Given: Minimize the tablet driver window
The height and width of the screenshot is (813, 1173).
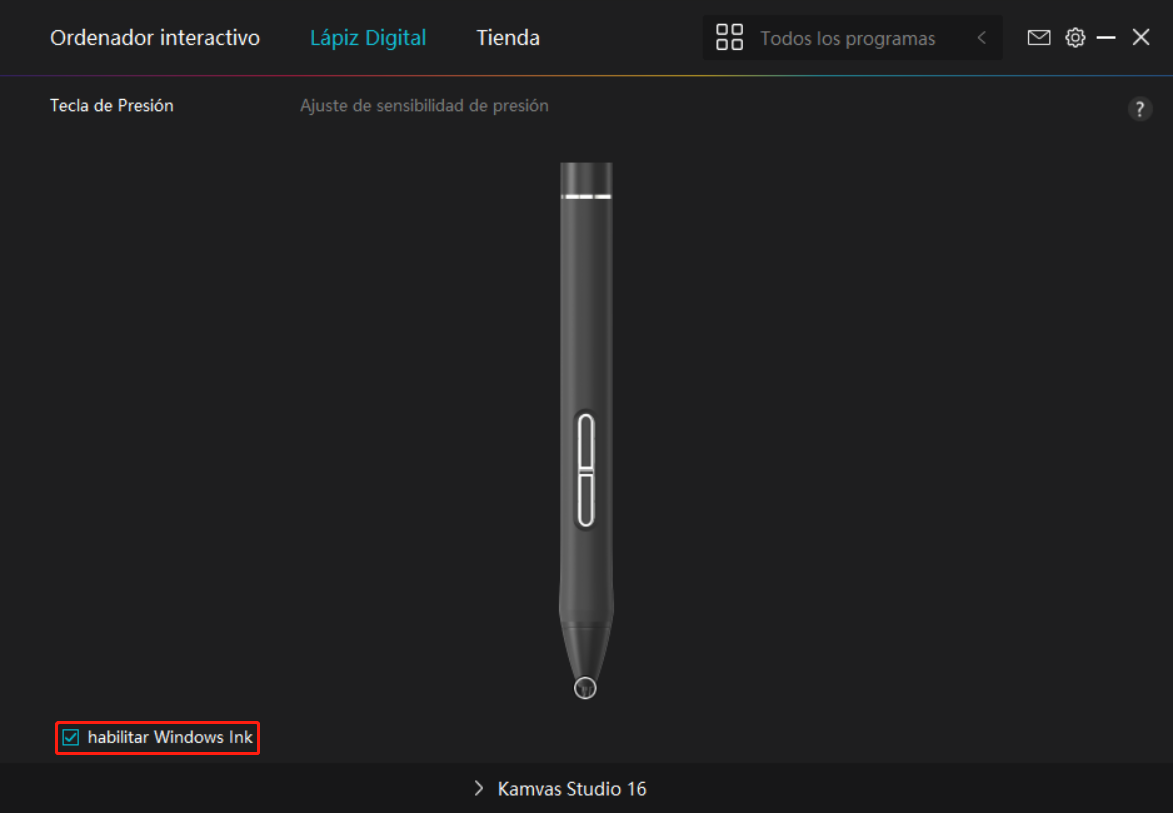Looking at the screenshot, I should click(x=1106, y=38).
